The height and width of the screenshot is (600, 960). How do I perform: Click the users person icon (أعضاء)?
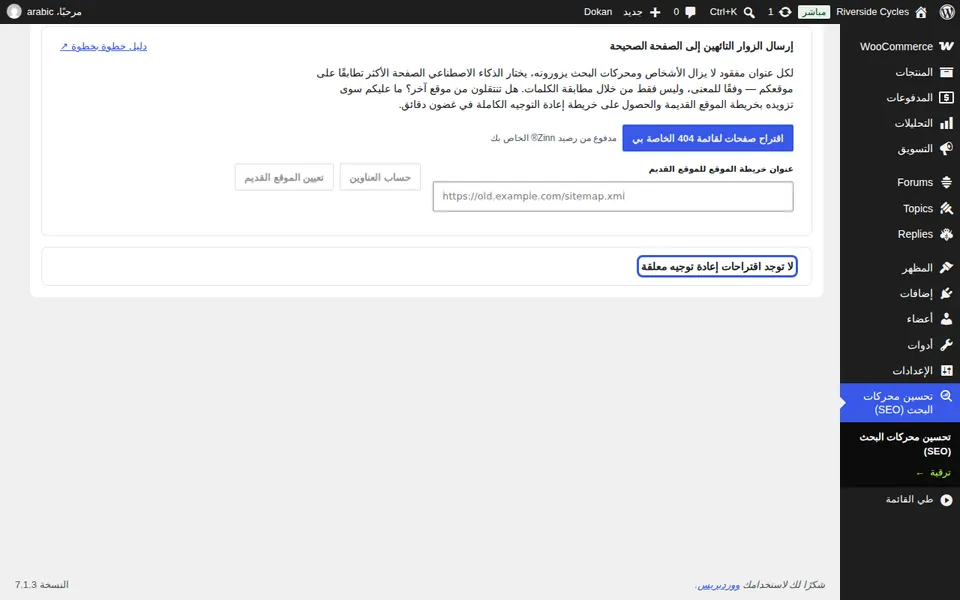click(x=946, y=319)
